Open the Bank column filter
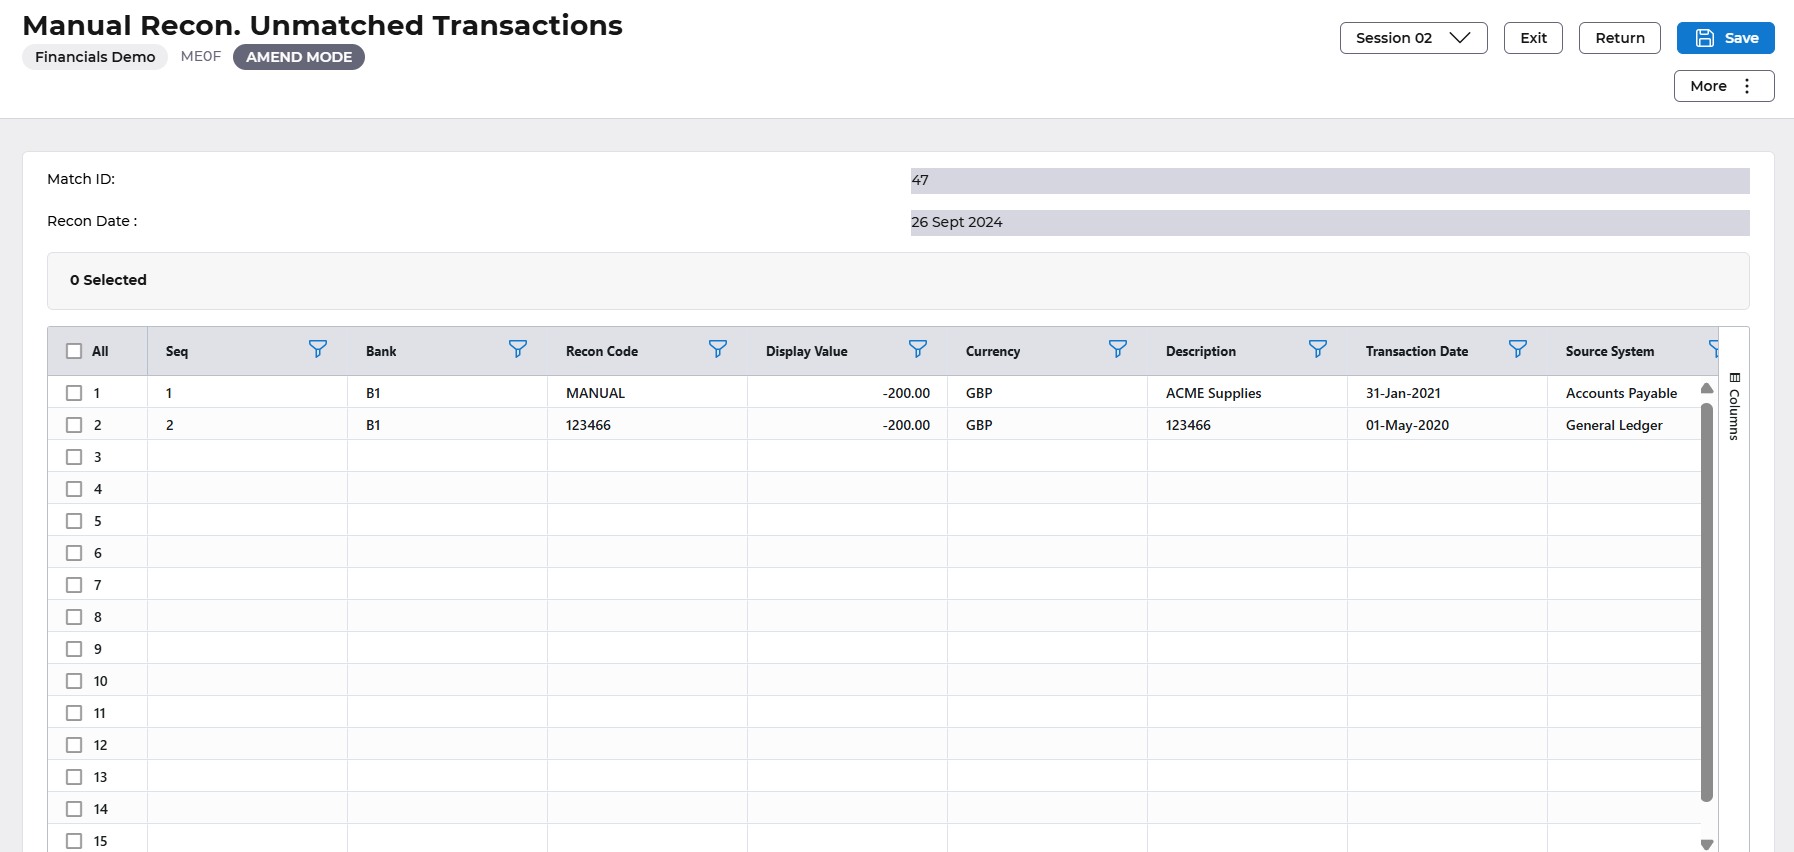 [x=518, y=349]
